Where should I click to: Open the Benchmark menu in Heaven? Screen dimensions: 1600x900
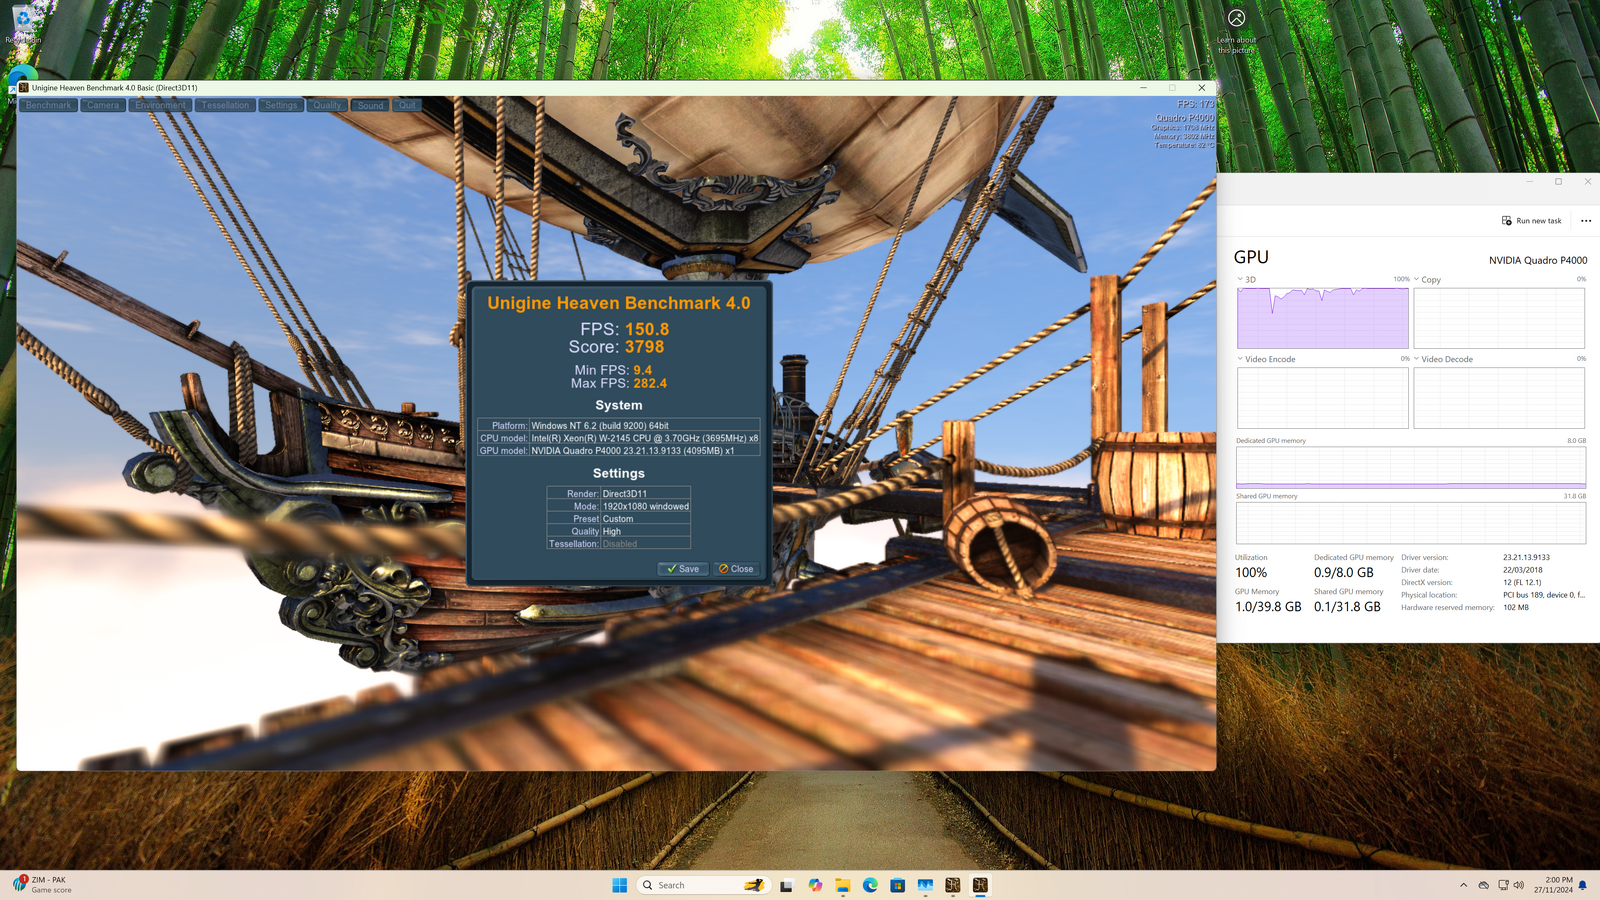coord(48,105)
